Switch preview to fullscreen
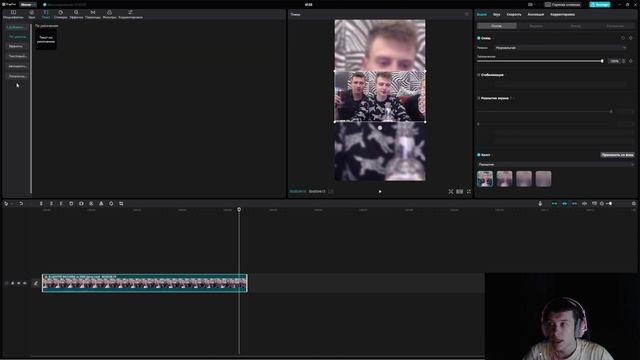 (x=469, y=191)
